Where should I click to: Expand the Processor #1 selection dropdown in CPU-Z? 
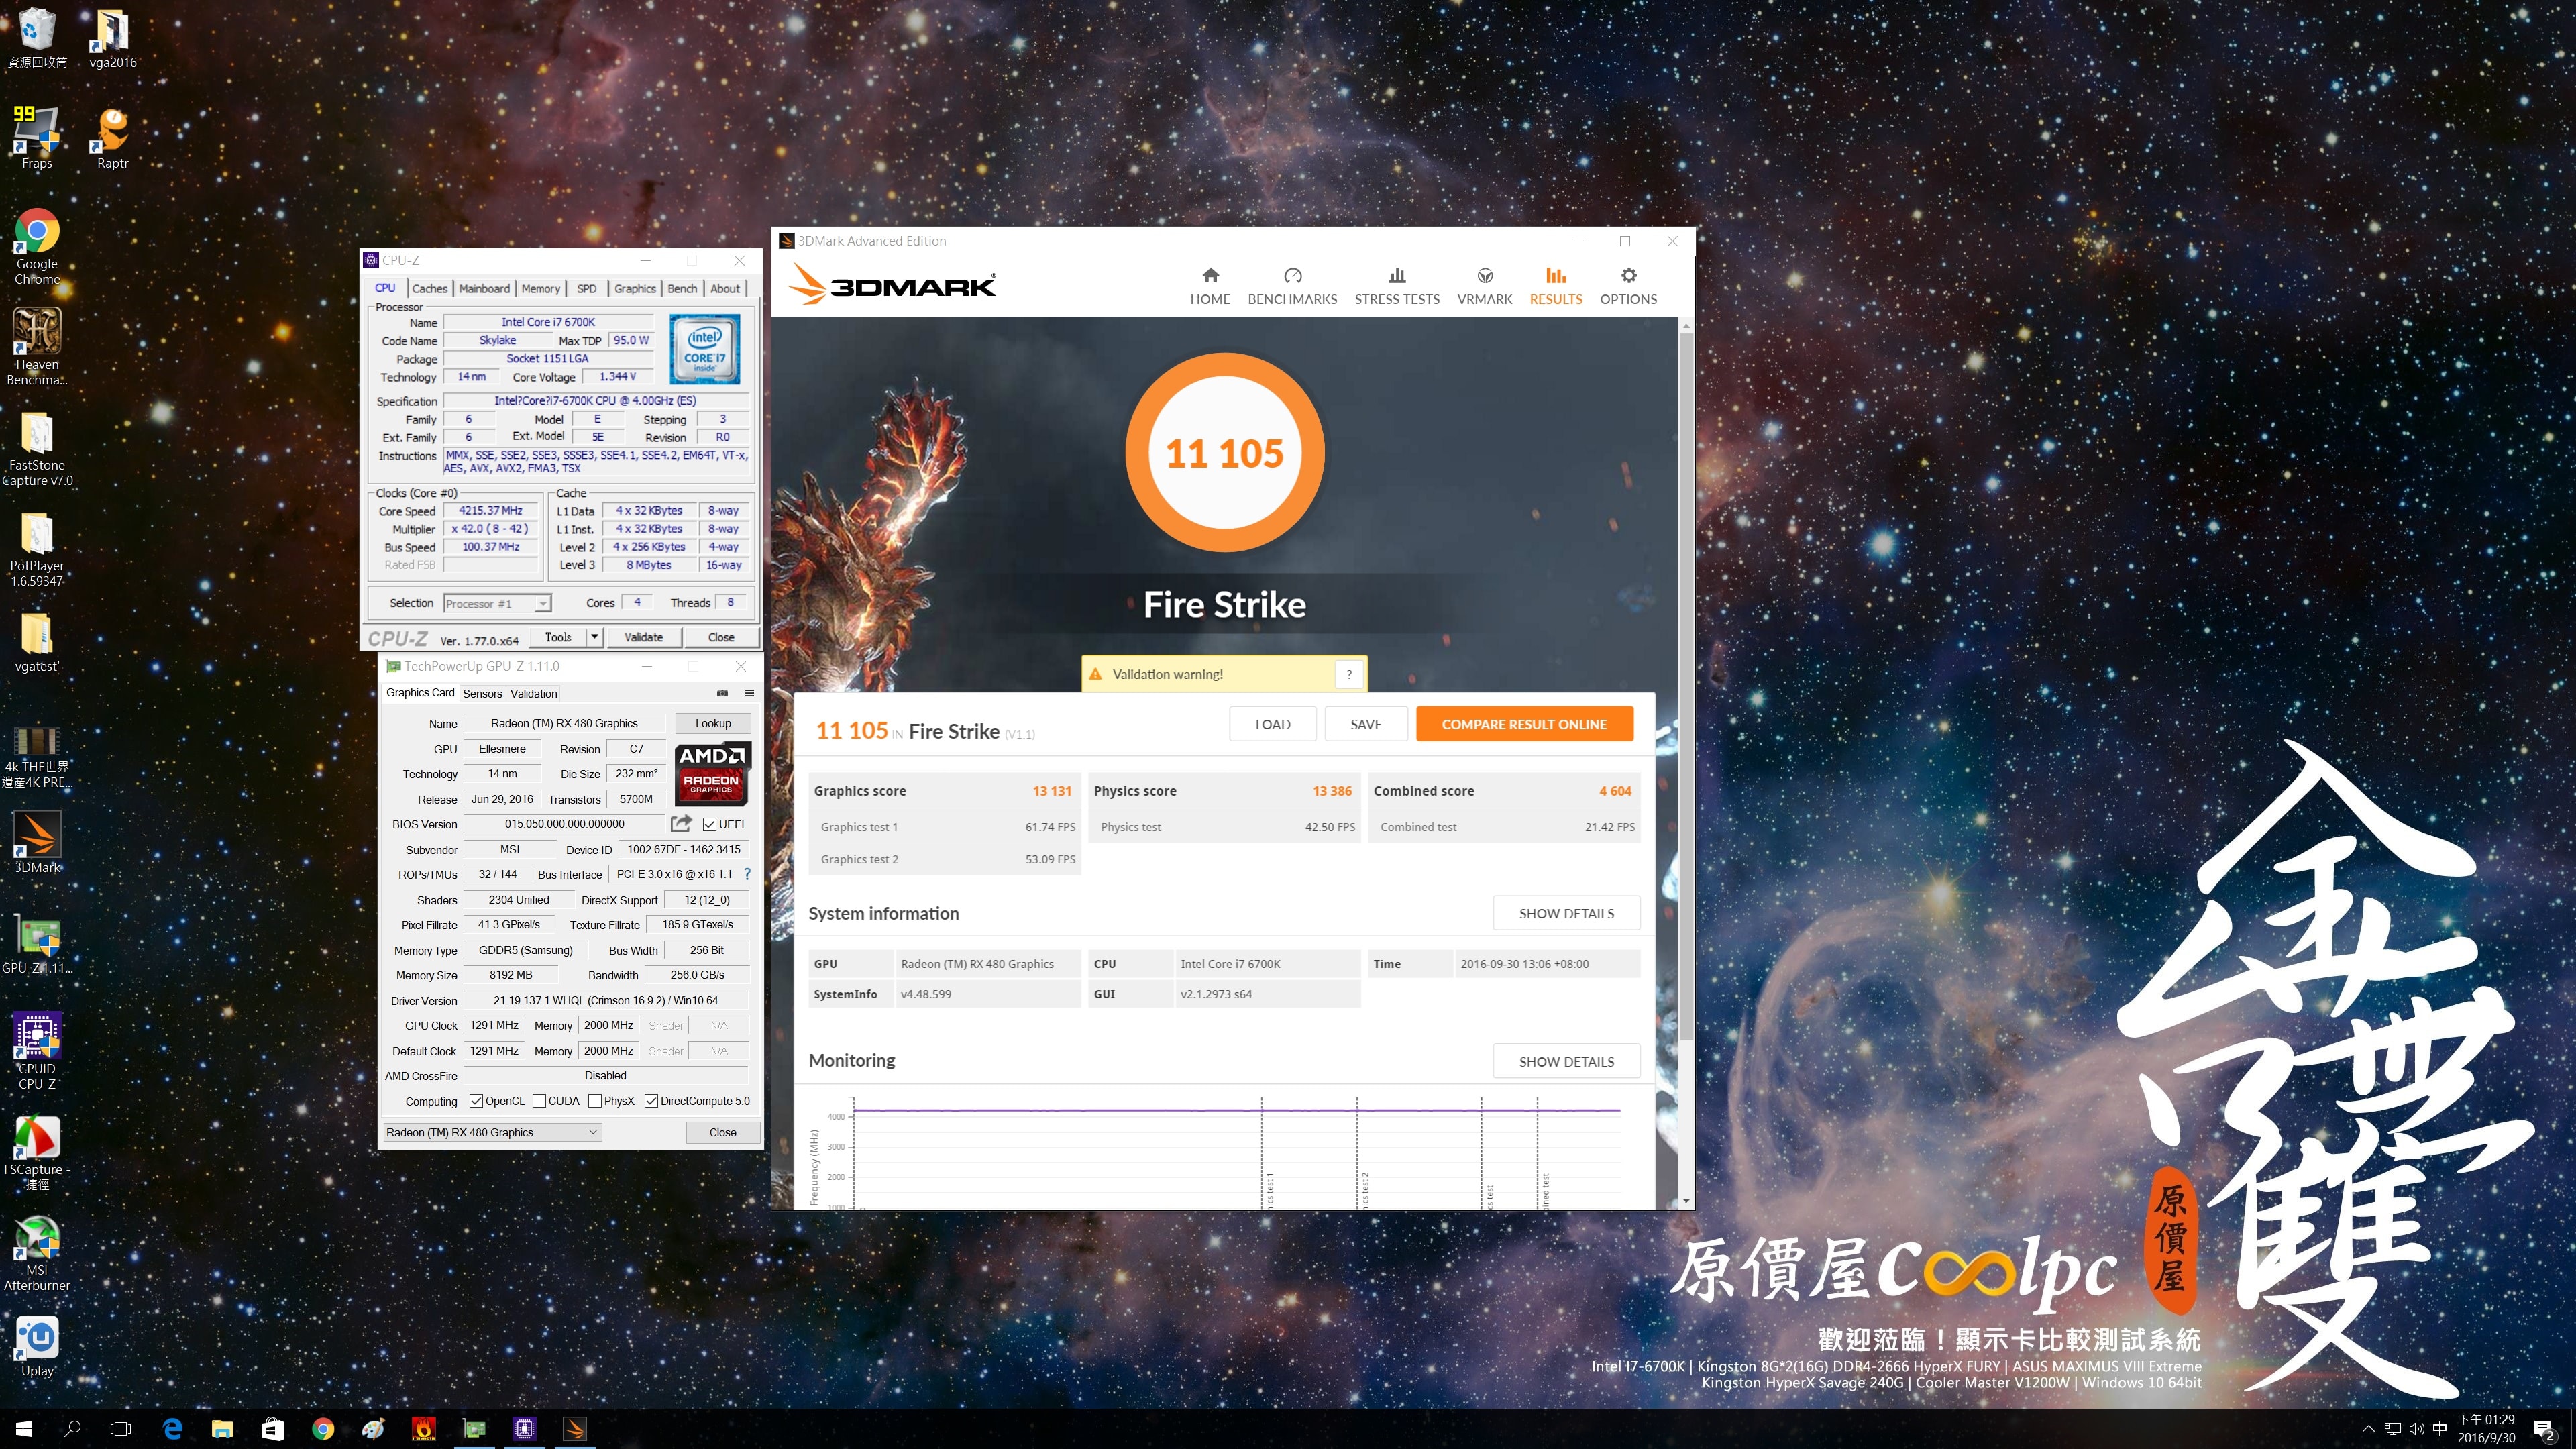542,603
